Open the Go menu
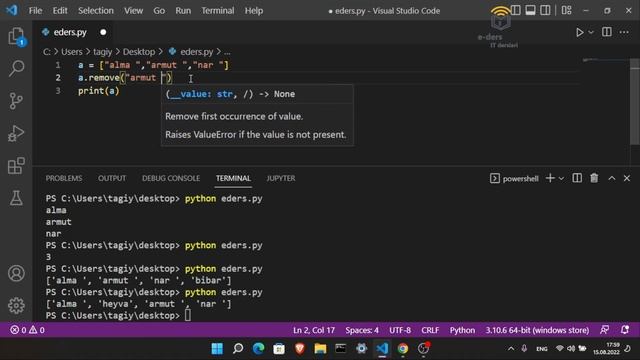Screen dimensions: 640x360 [x=159, y=11]
